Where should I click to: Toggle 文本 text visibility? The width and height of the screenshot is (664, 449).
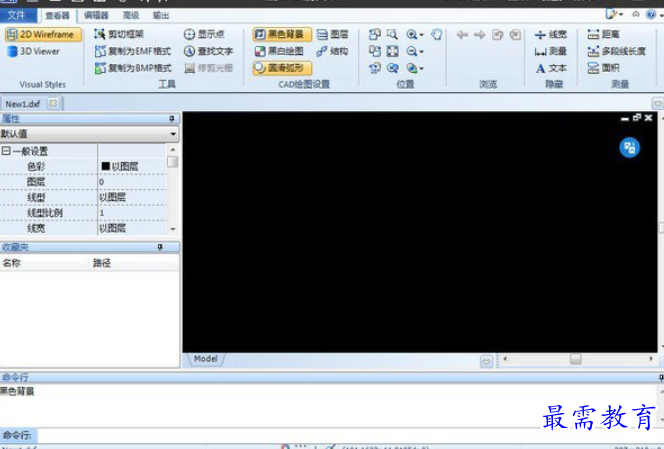pos(551,68)
